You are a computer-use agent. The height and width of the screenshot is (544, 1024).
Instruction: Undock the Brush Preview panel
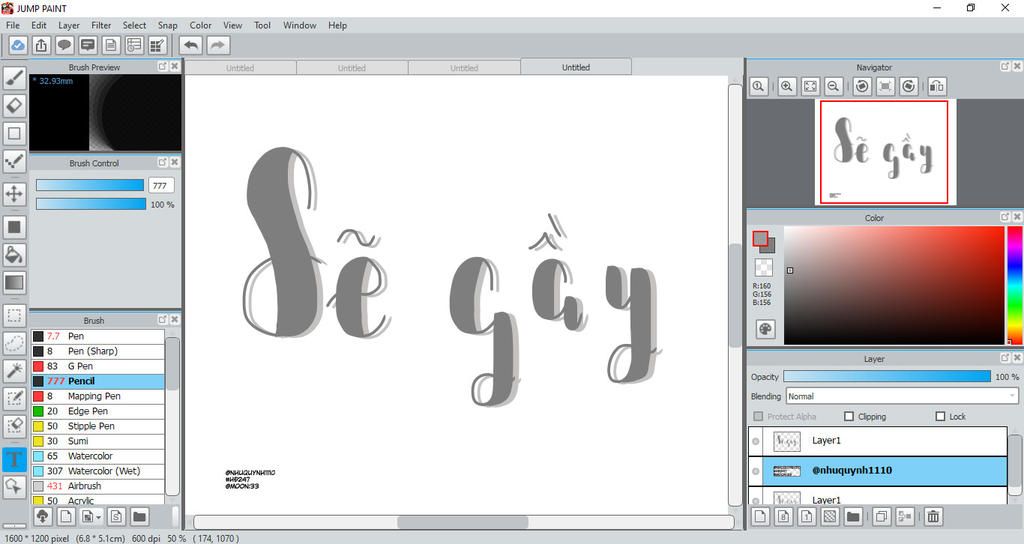click(163, 66)
